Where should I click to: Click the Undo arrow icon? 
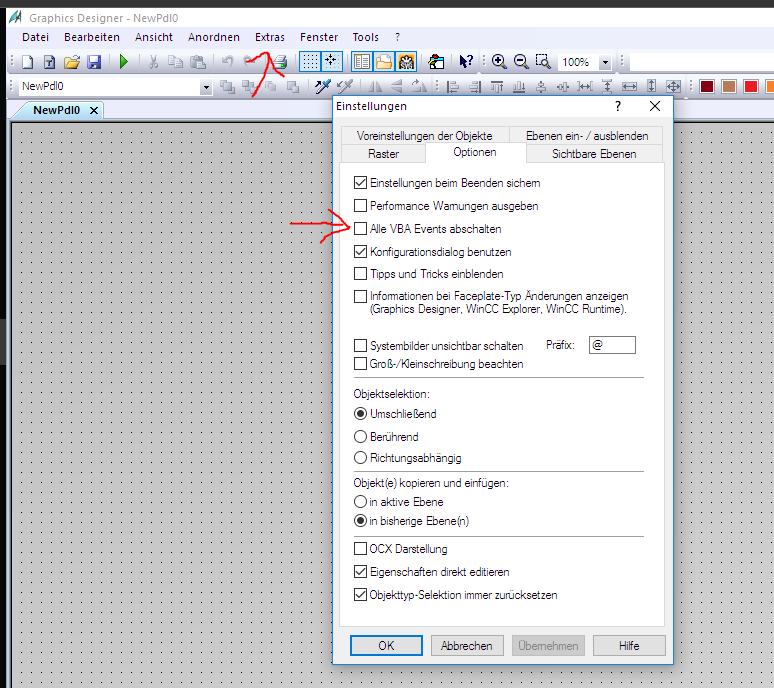coord(228,62)
